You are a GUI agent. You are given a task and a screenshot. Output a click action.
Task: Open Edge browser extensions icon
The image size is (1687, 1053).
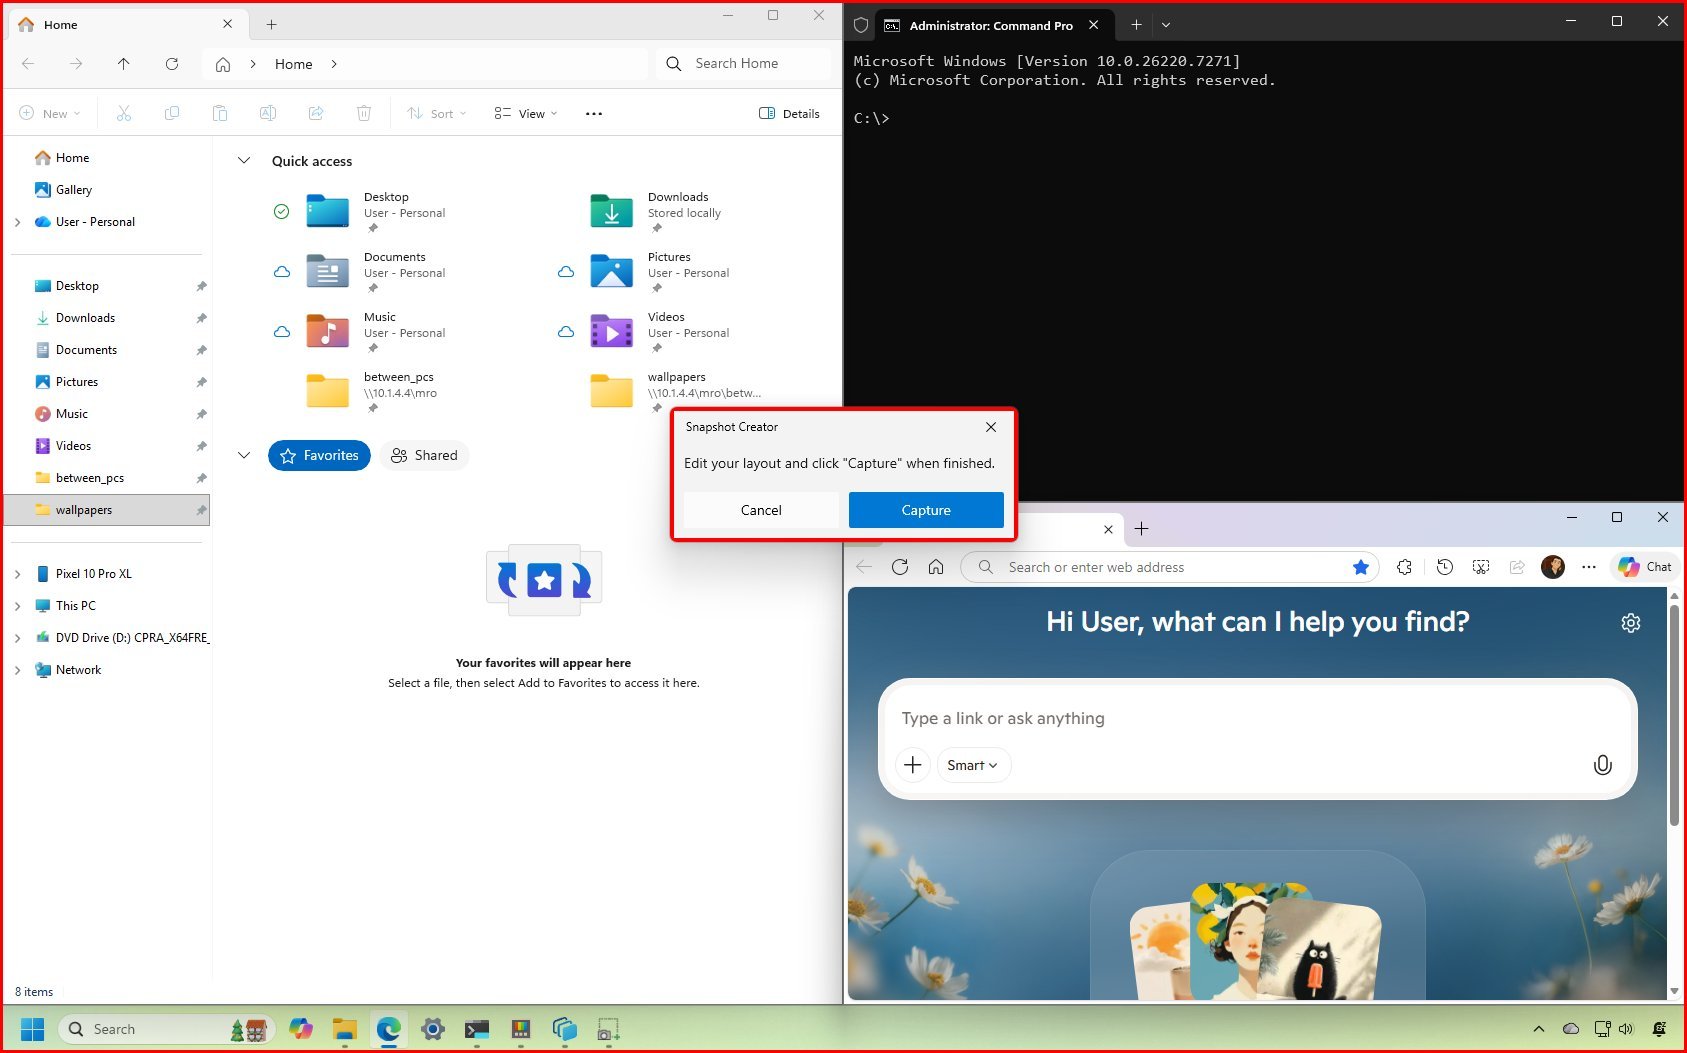pos(1404,567)
